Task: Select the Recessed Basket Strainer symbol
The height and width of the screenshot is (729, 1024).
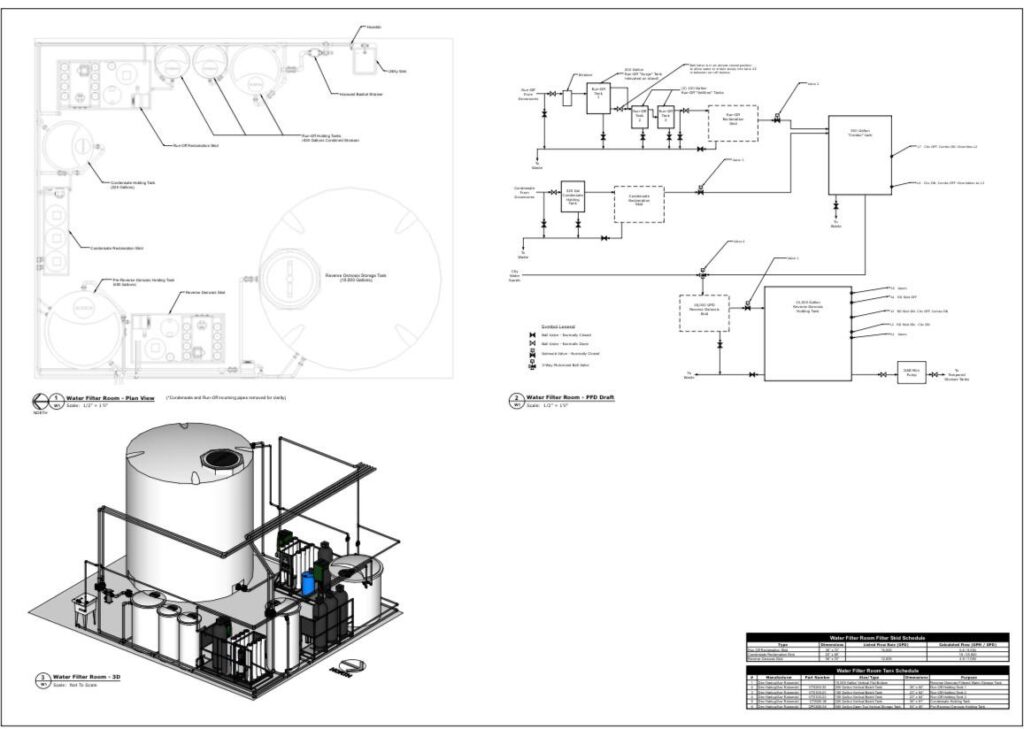Action: [314, 52]
